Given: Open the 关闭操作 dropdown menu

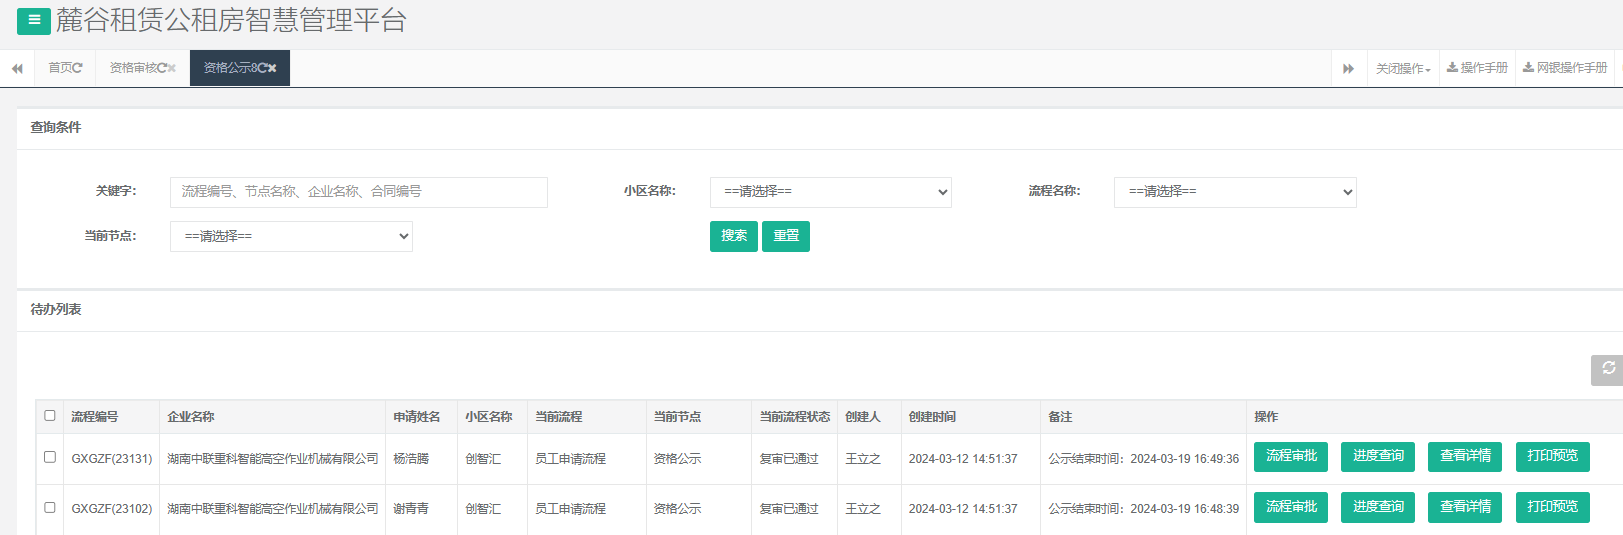Looking at the screenshot, I should coord(1403,68).
